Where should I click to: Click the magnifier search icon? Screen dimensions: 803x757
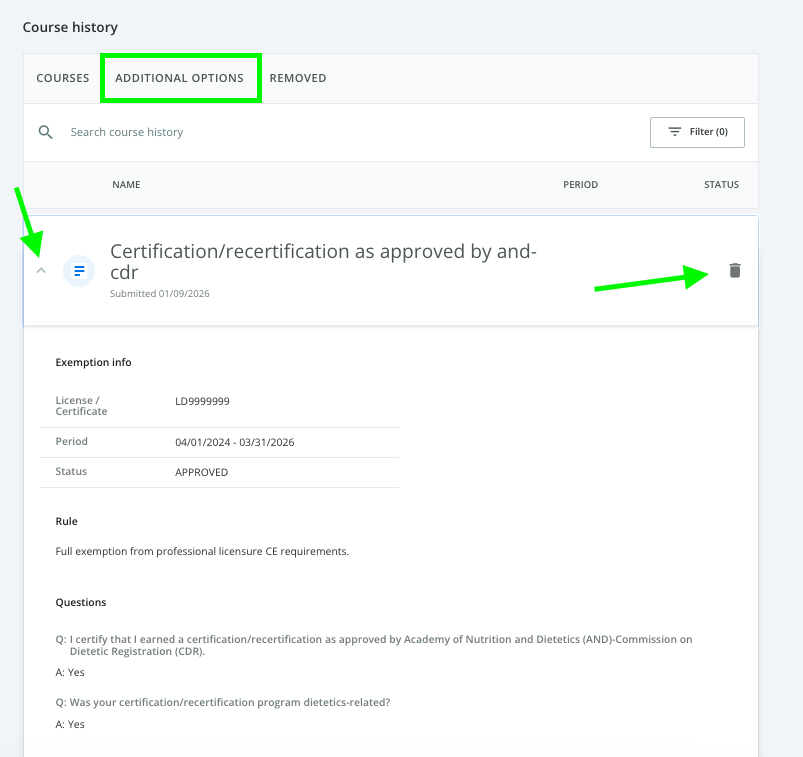click(45, 132)
